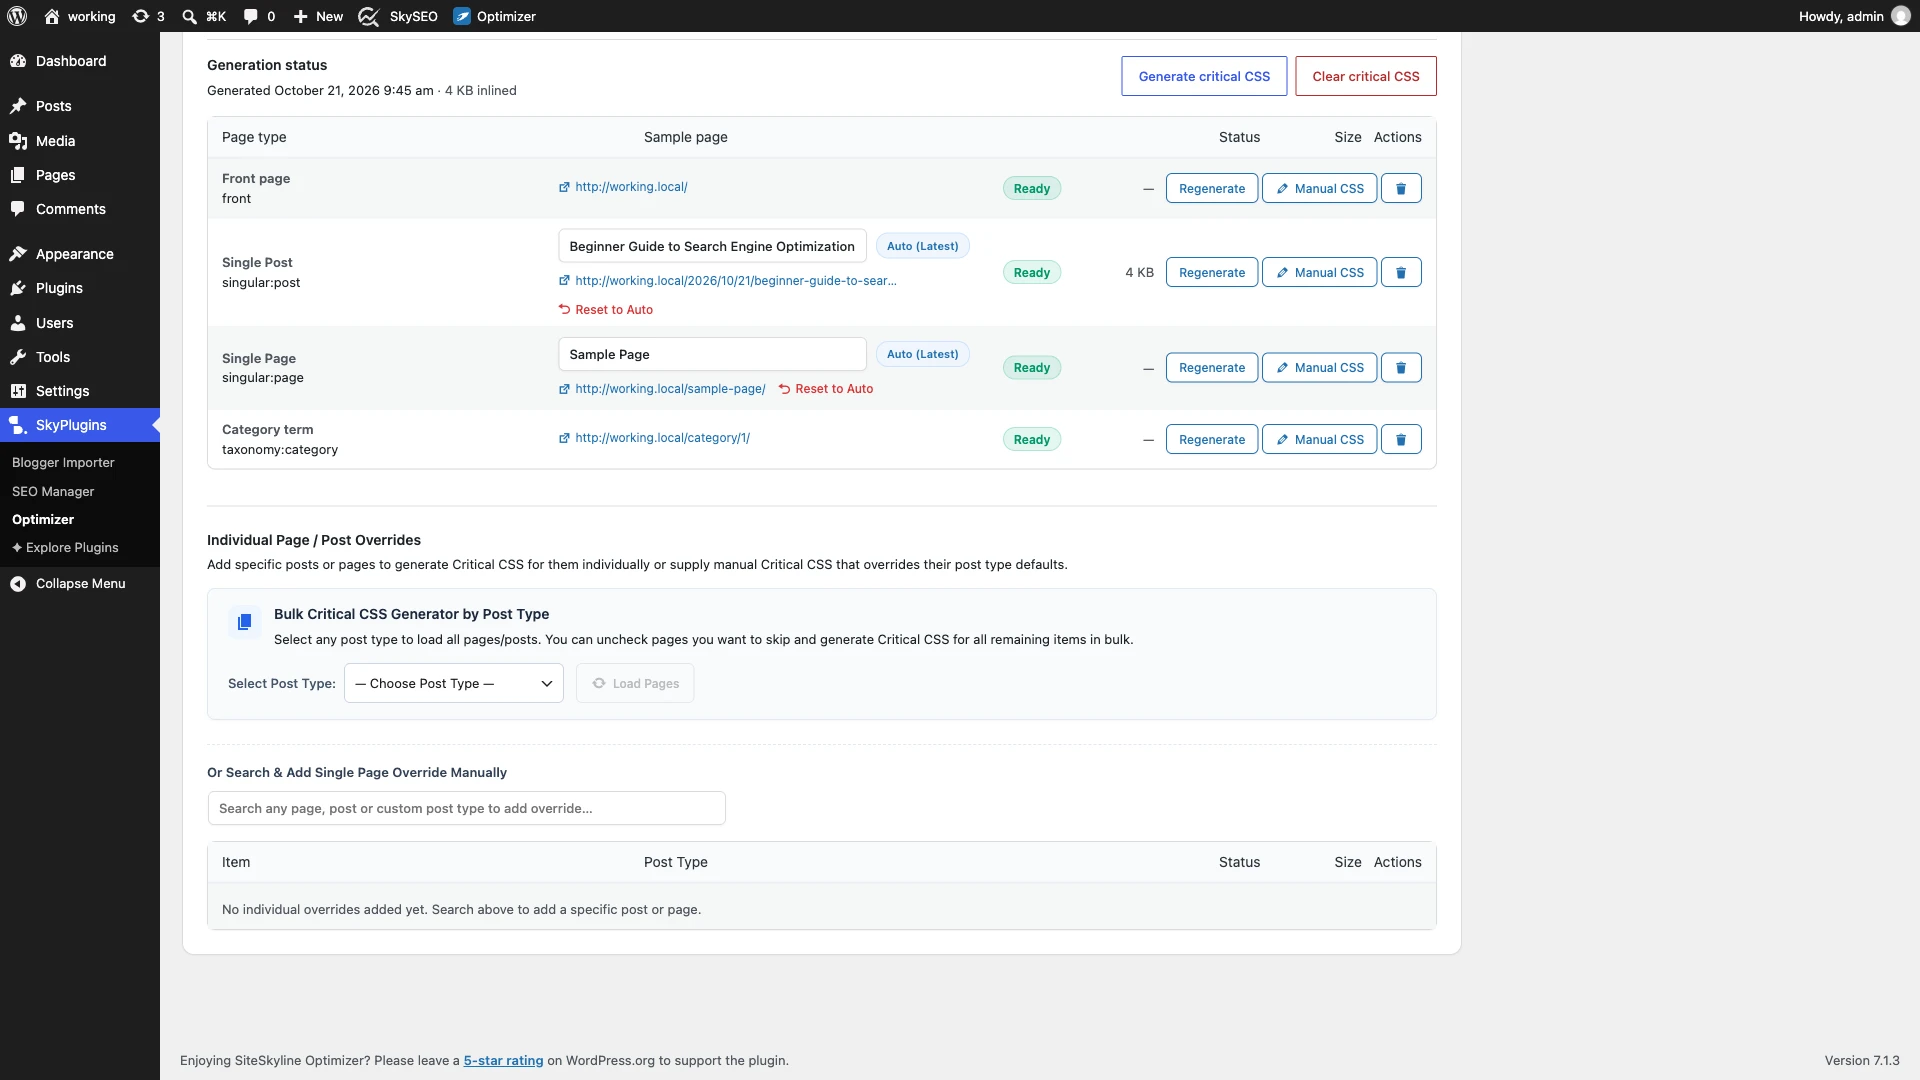Delete critical CSS for Category term
1920x1080 pixels.
[1401, 439]
